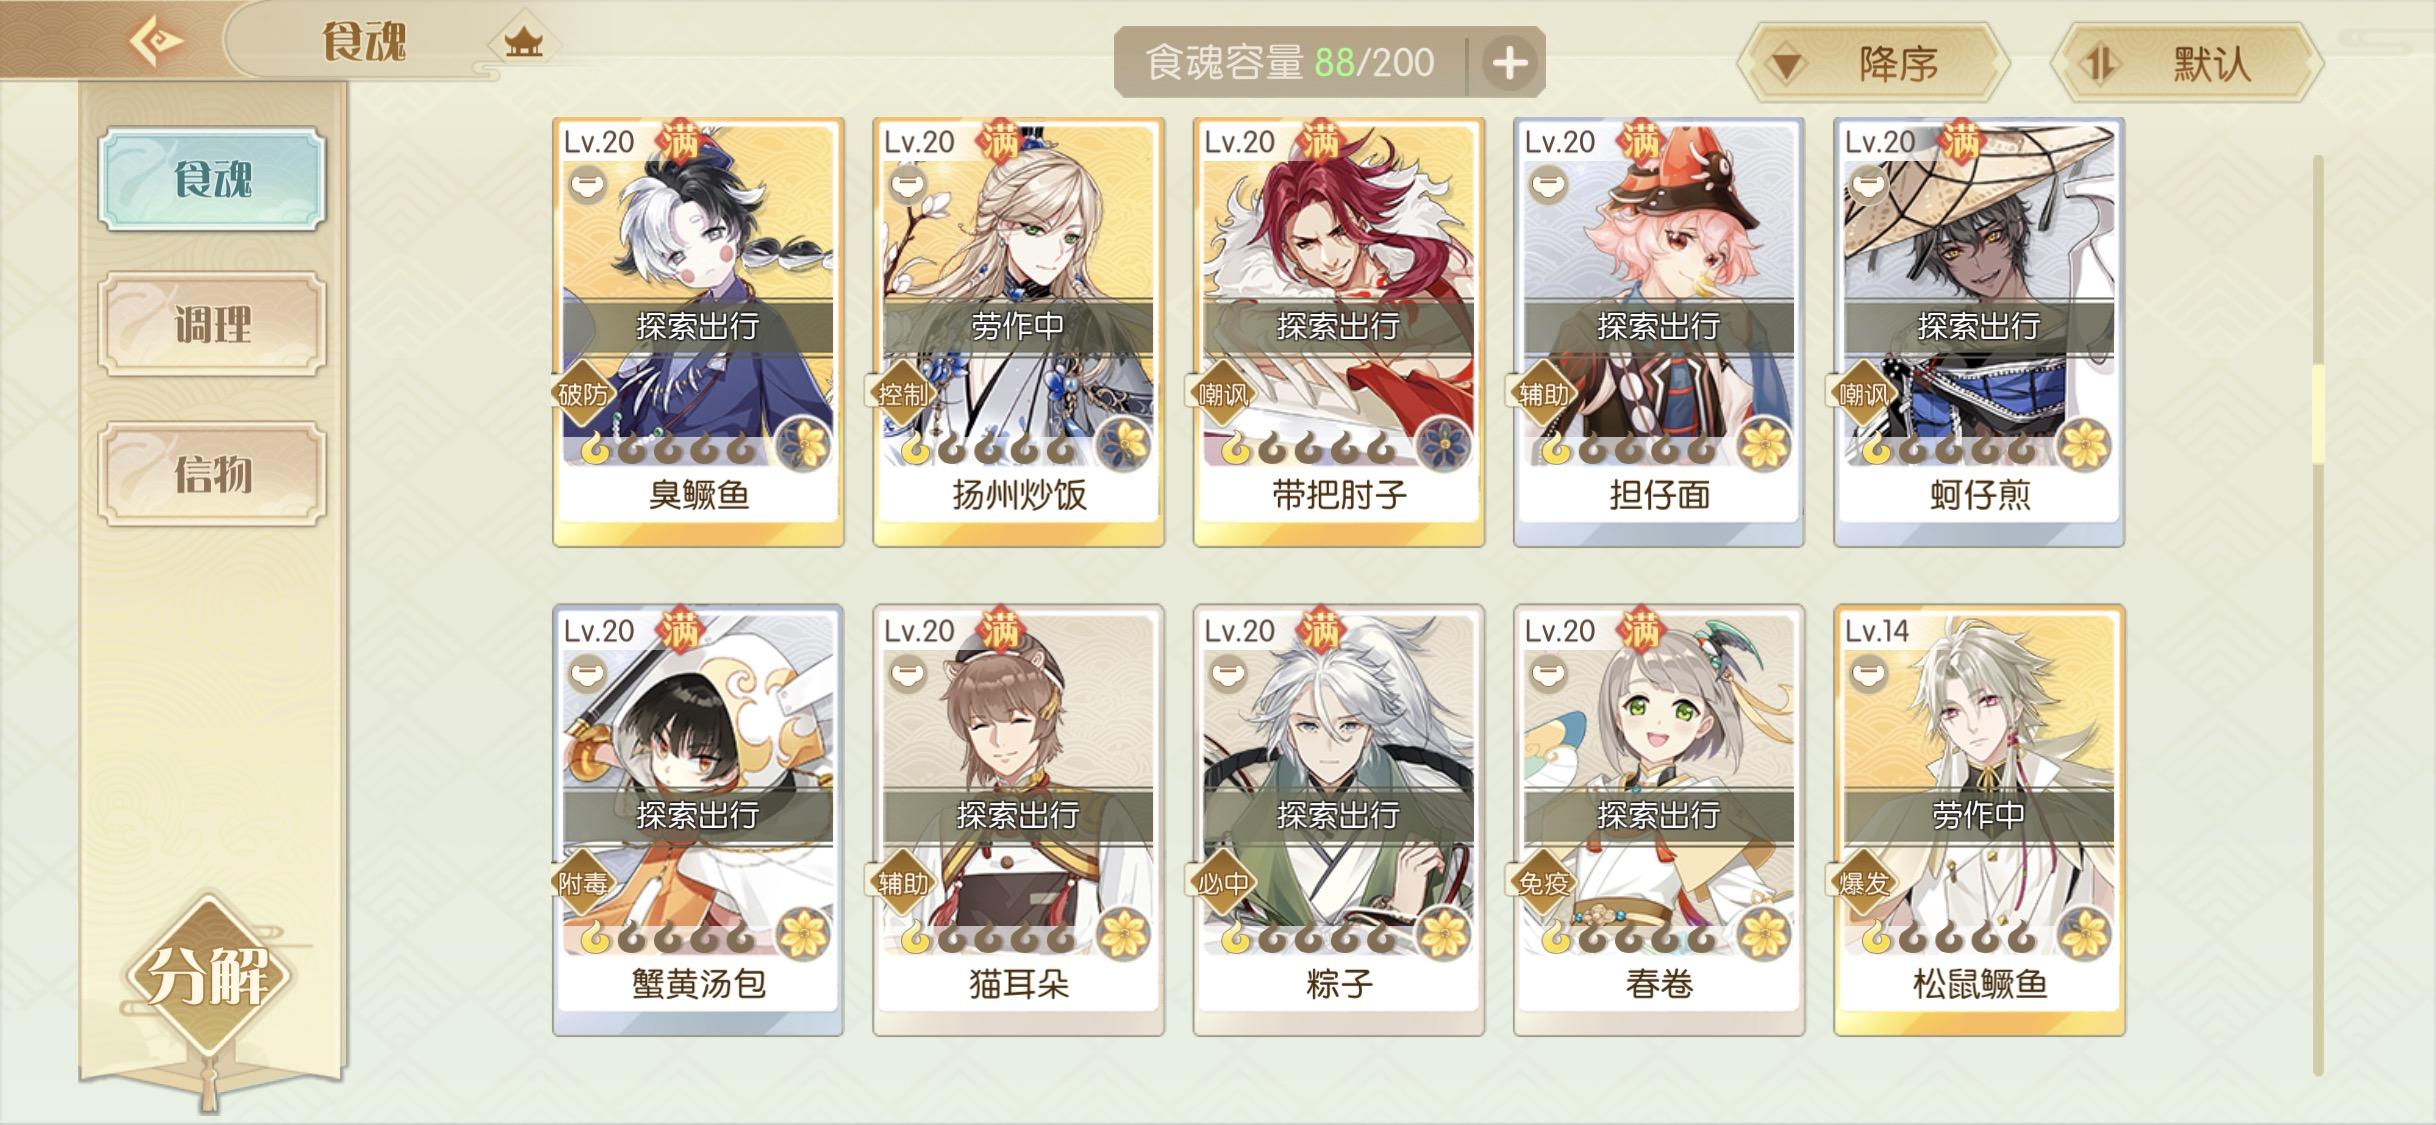This screenshot has width=2436, height=1125.
Task: Tap the back arrow icon
Action: (156, 42)
